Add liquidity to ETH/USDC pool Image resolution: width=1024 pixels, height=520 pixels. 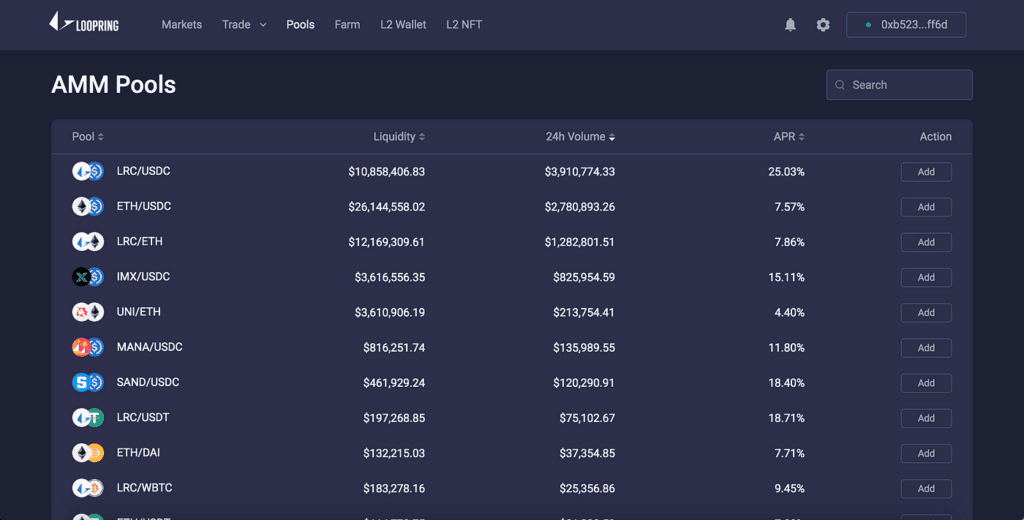click(926, 207)
